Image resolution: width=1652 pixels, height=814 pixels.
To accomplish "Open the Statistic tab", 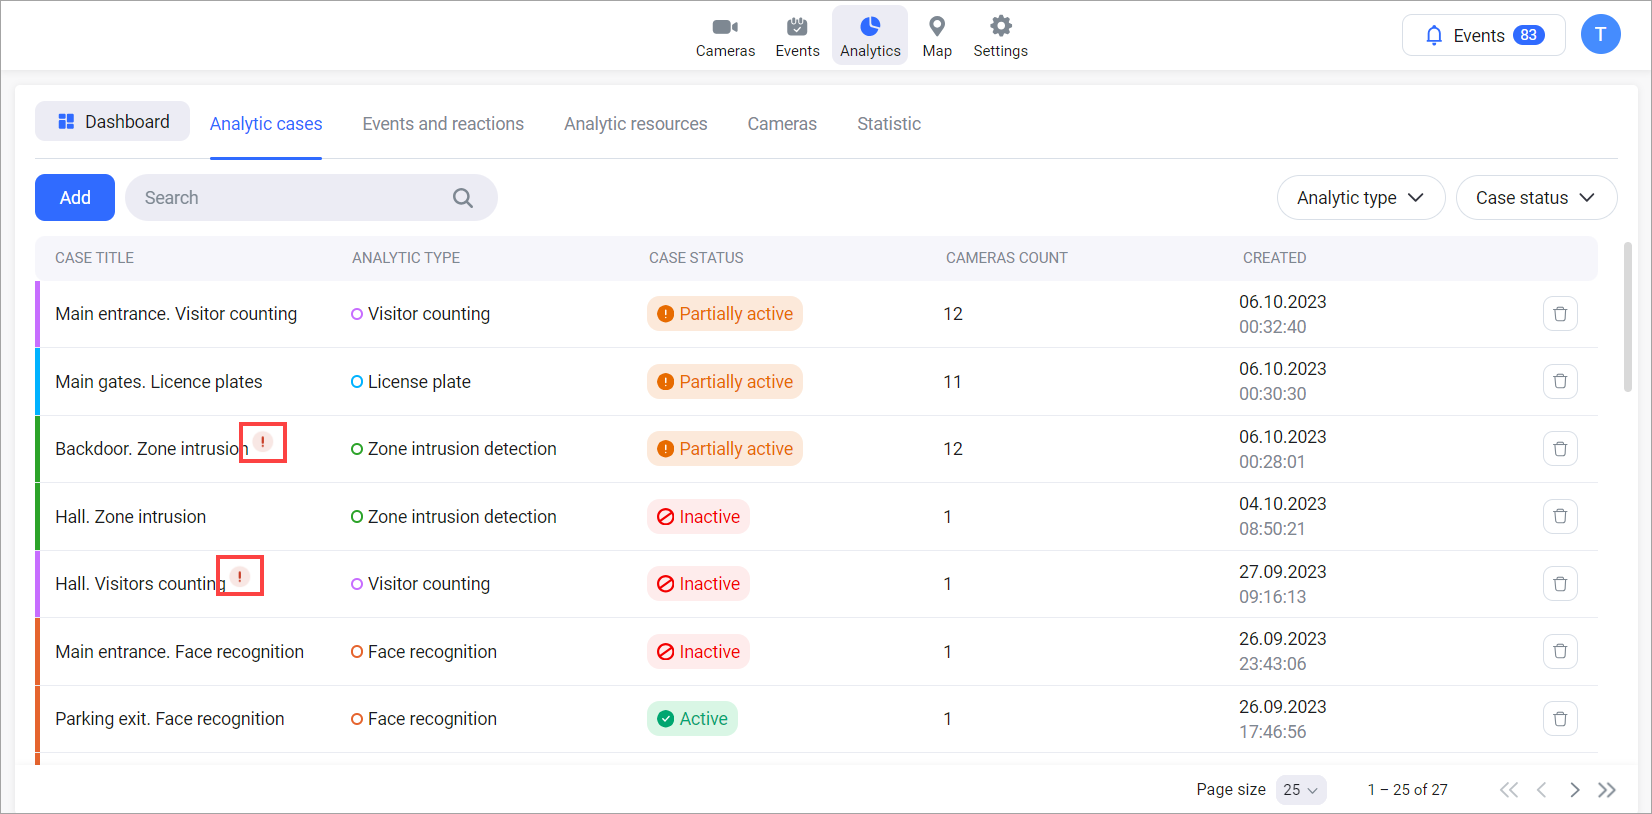I will [x=888, y=124].
